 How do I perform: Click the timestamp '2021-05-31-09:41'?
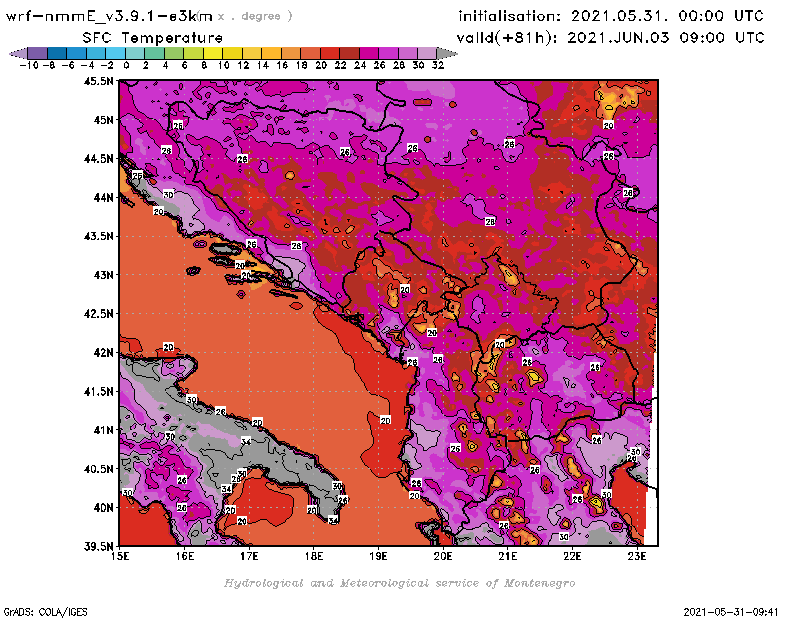coord(731,611)
